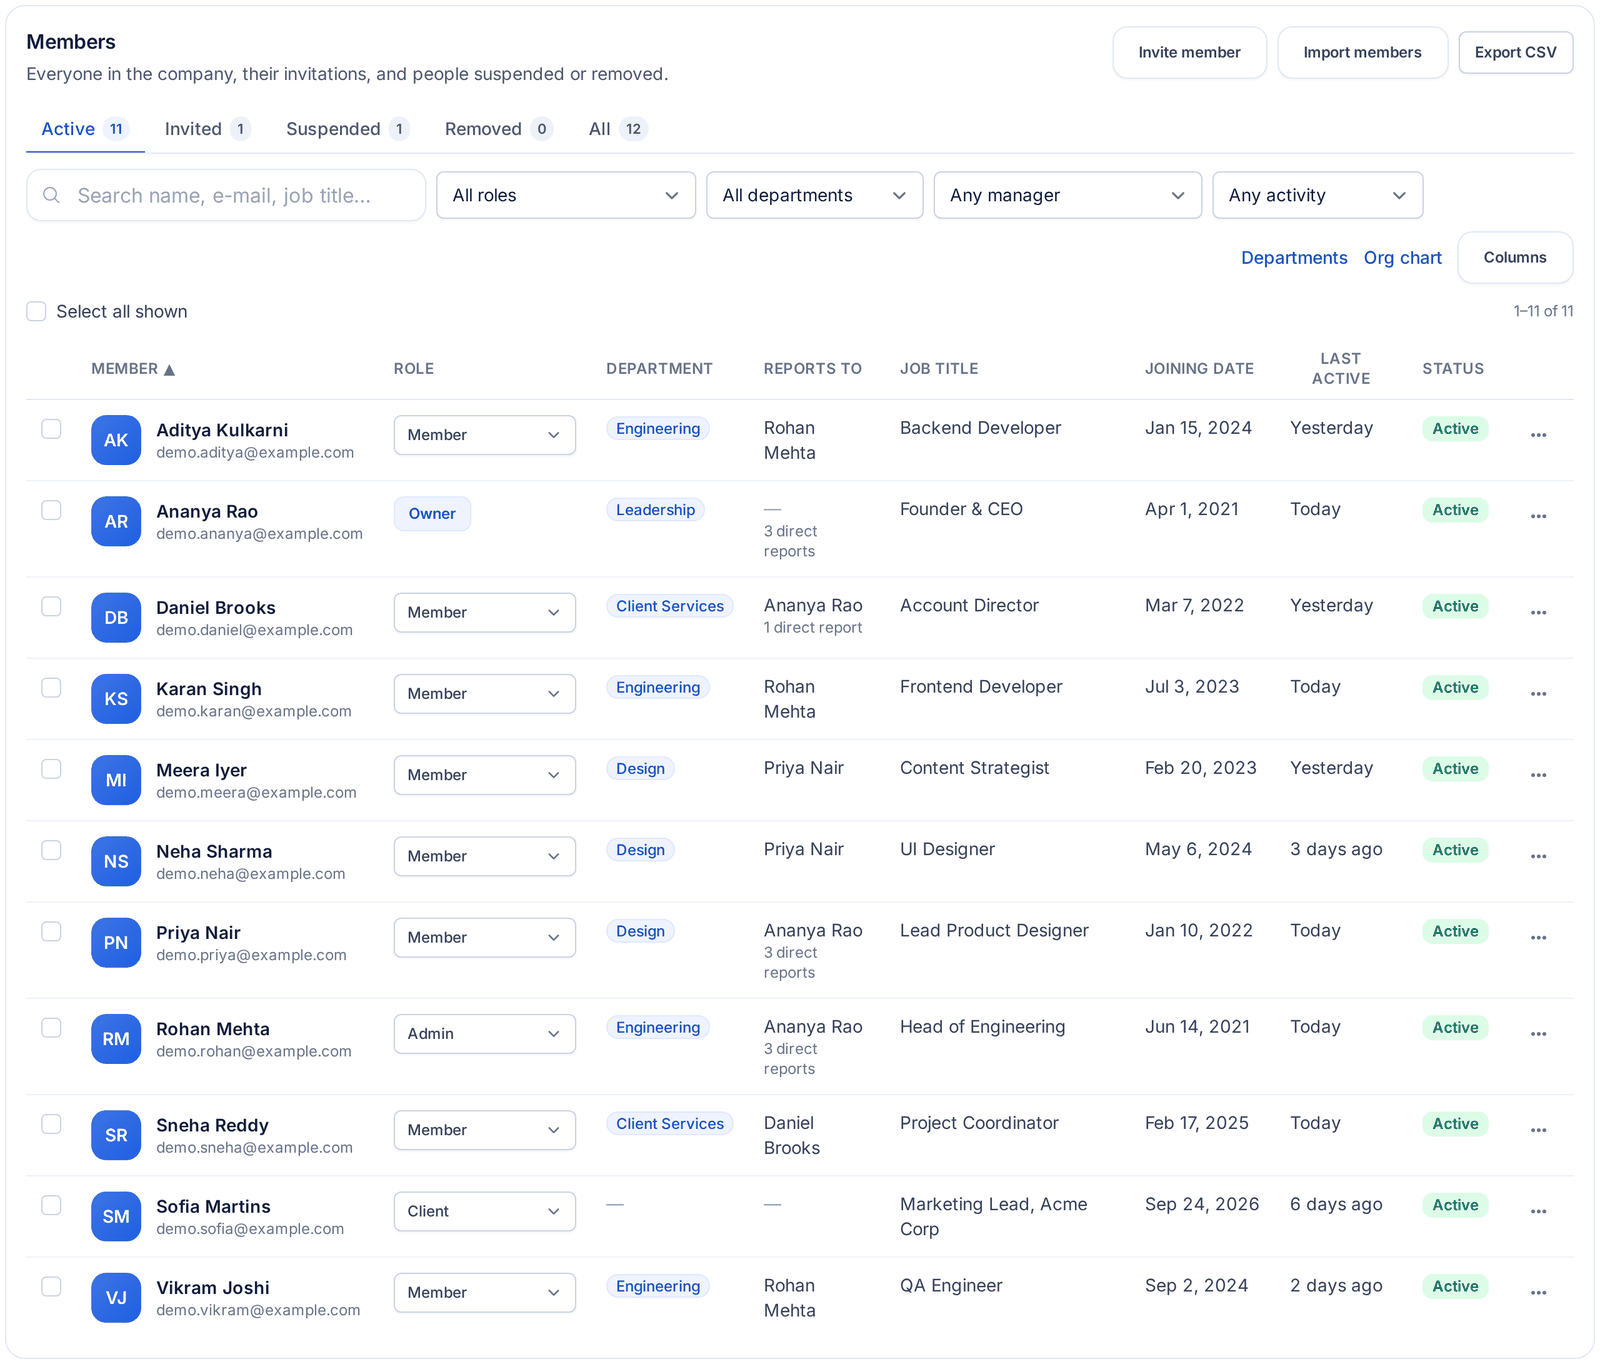Viewport: 1600px width, 1364px height.
Task: Switch to the Invited tab
Action: coord(207,129)
